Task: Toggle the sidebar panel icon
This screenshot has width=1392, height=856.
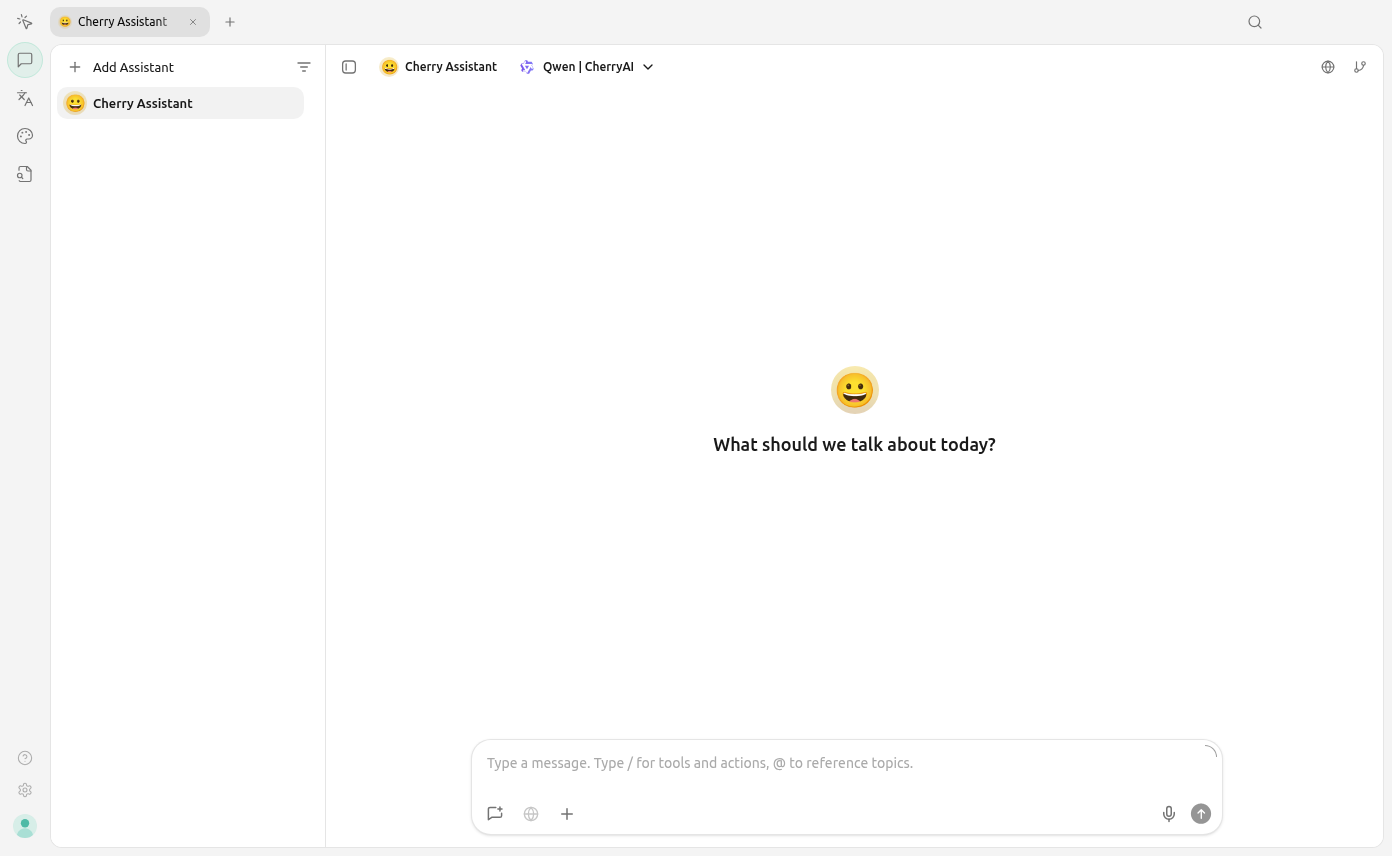Action: coord(349,67)
